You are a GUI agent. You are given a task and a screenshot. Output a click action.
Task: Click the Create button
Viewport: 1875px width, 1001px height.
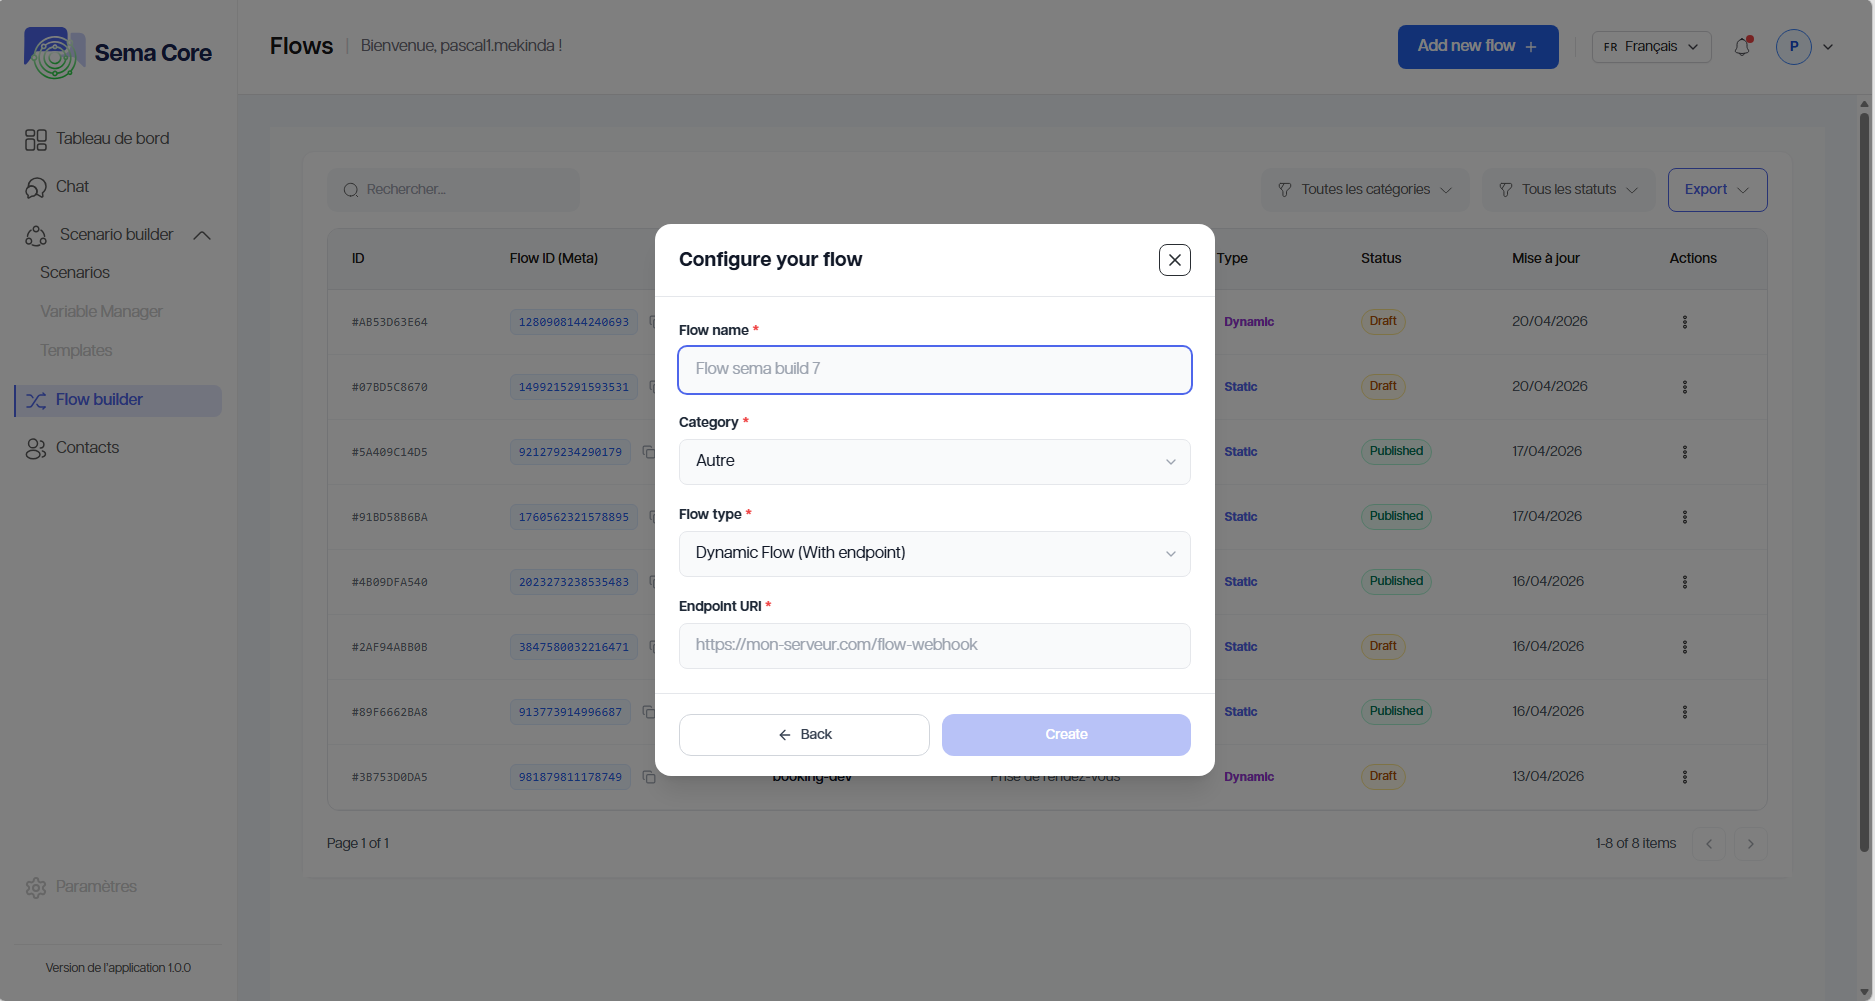[1065, 735]
